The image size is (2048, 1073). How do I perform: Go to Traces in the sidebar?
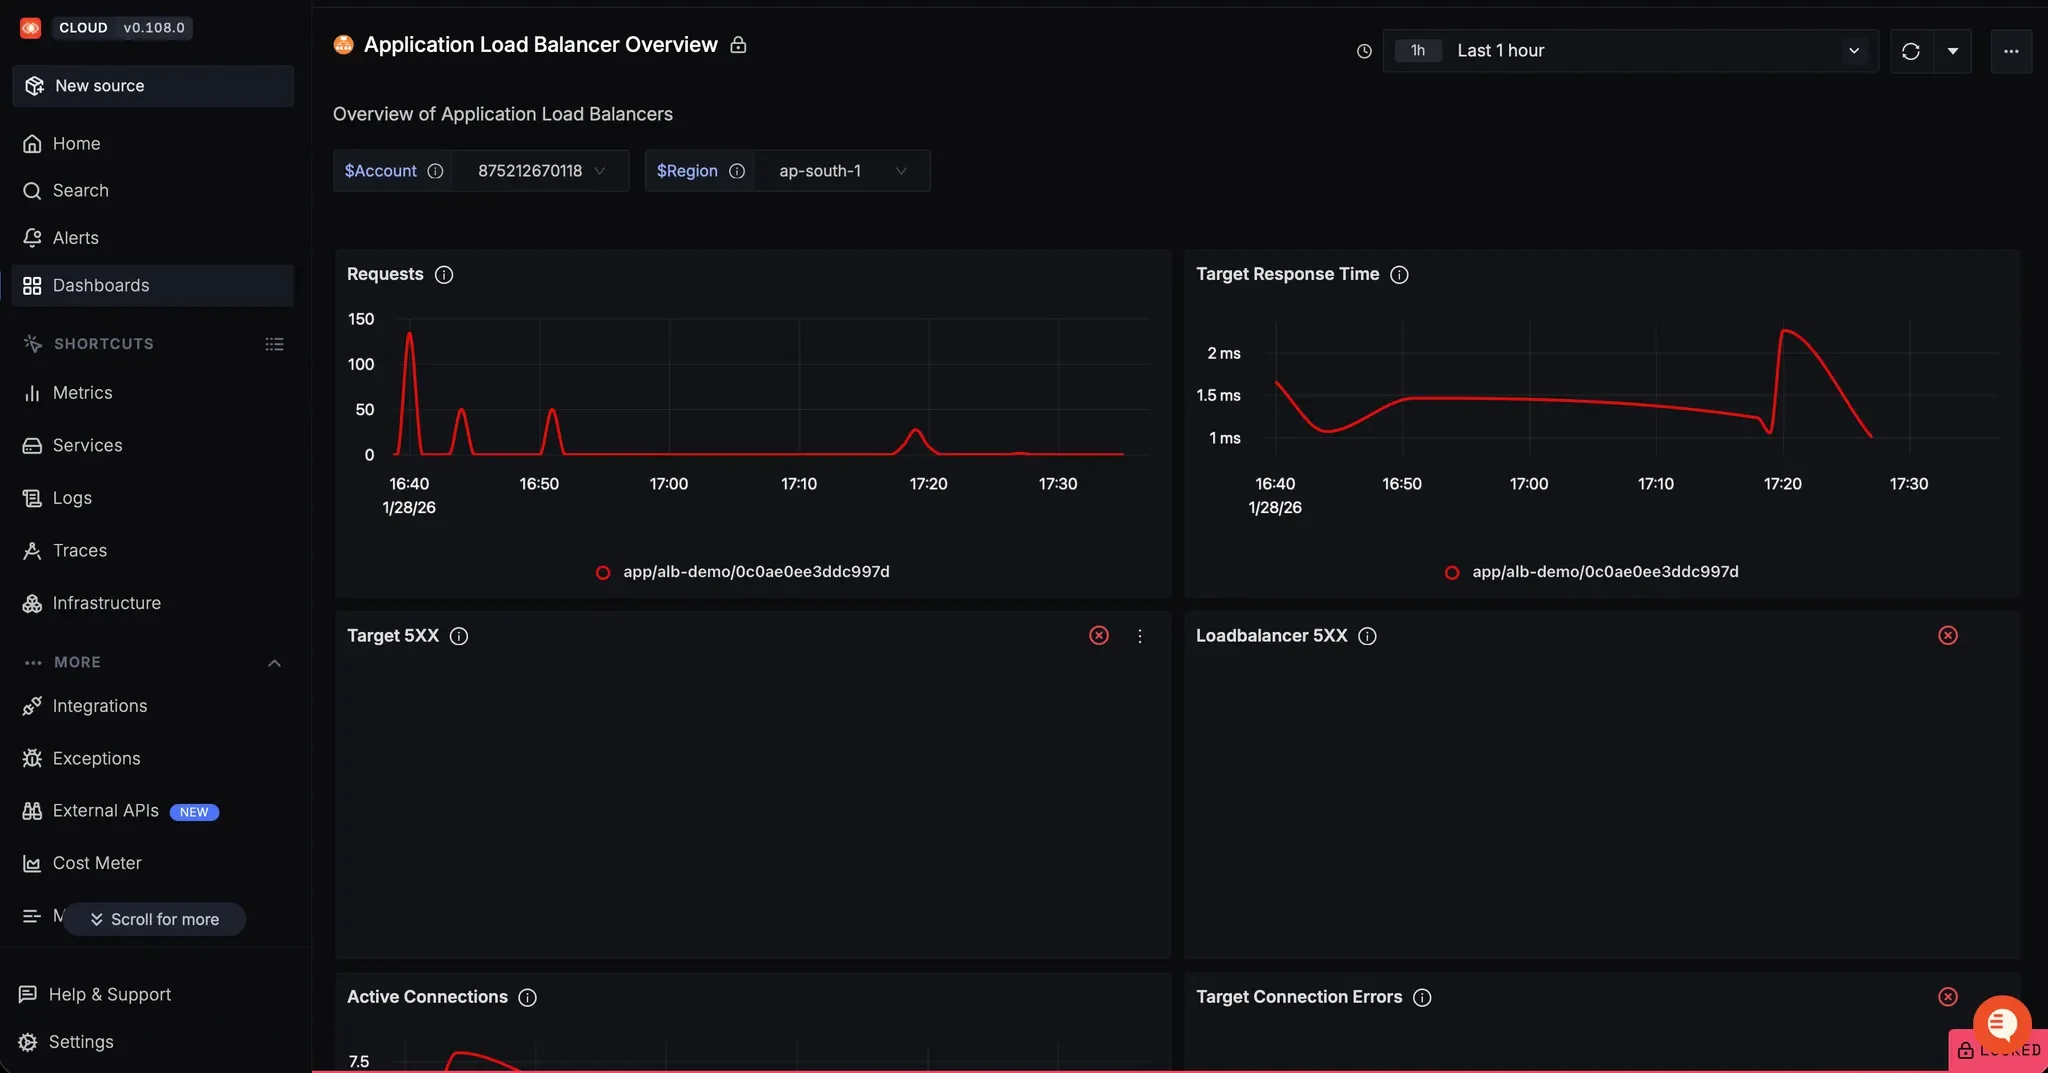pos(79,551)
